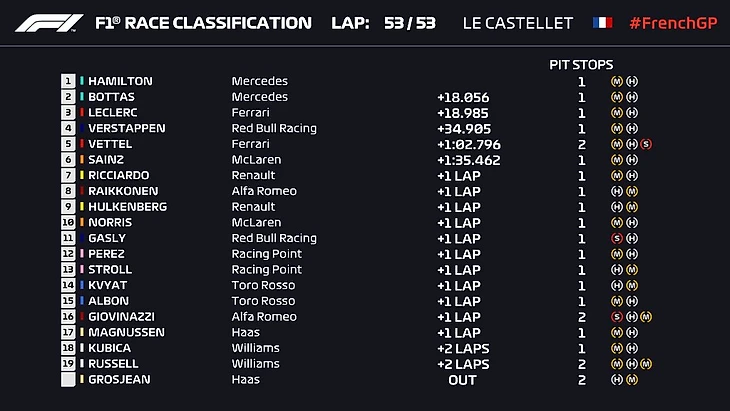Select Grosjean's OUT status
This screenshot has width=730, height=411.
[462, 380]
